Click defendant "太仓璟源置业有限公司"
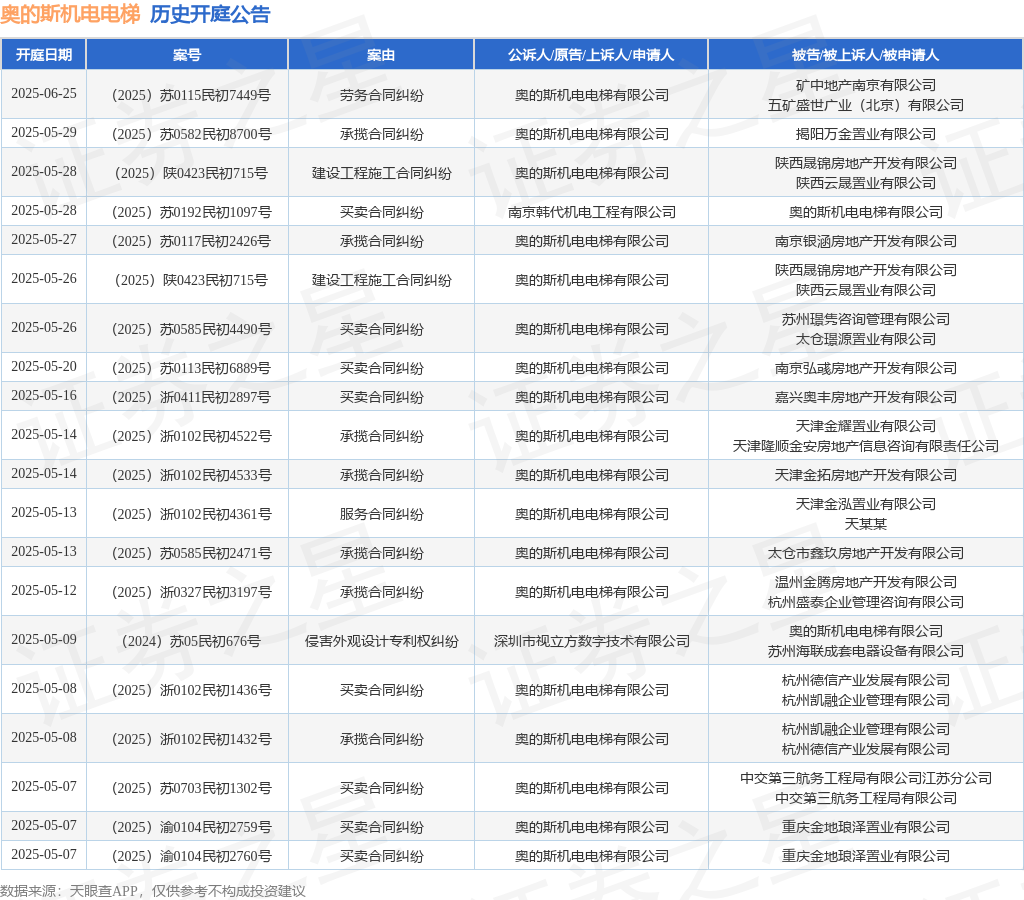Screen dimensions: 1024x900 pos(865,340)
